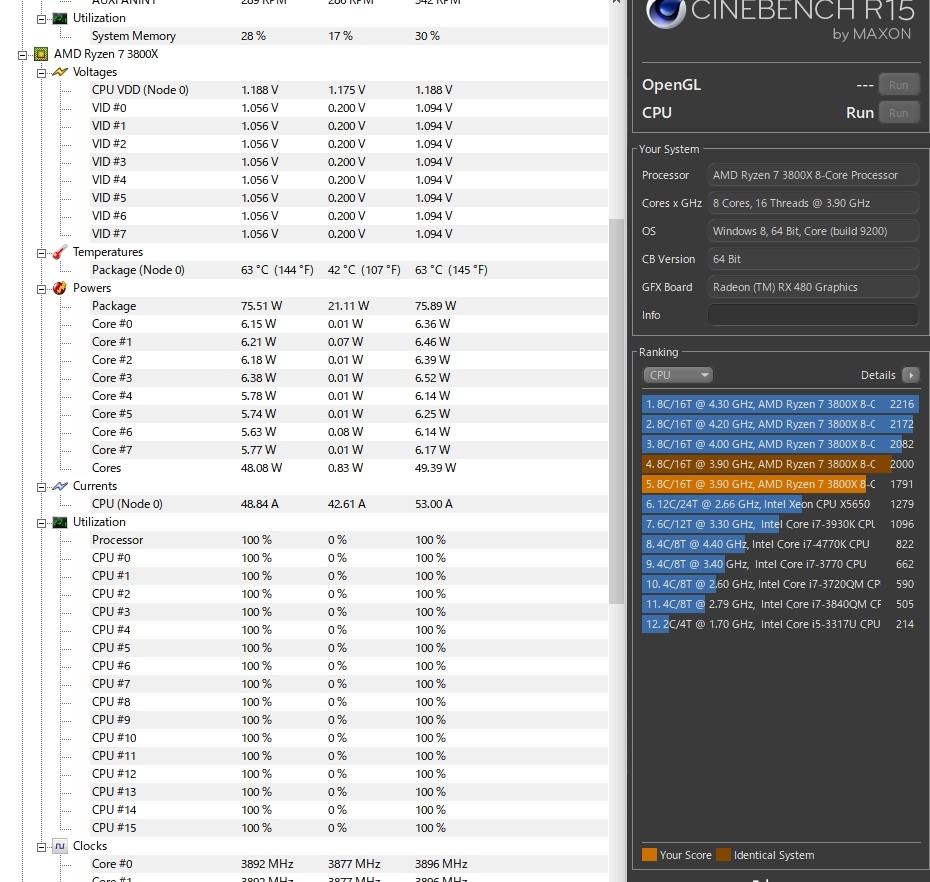This screenshot has width=930, height=882.
Task: Click the Run button next to OpenGL
Action: 898,85
